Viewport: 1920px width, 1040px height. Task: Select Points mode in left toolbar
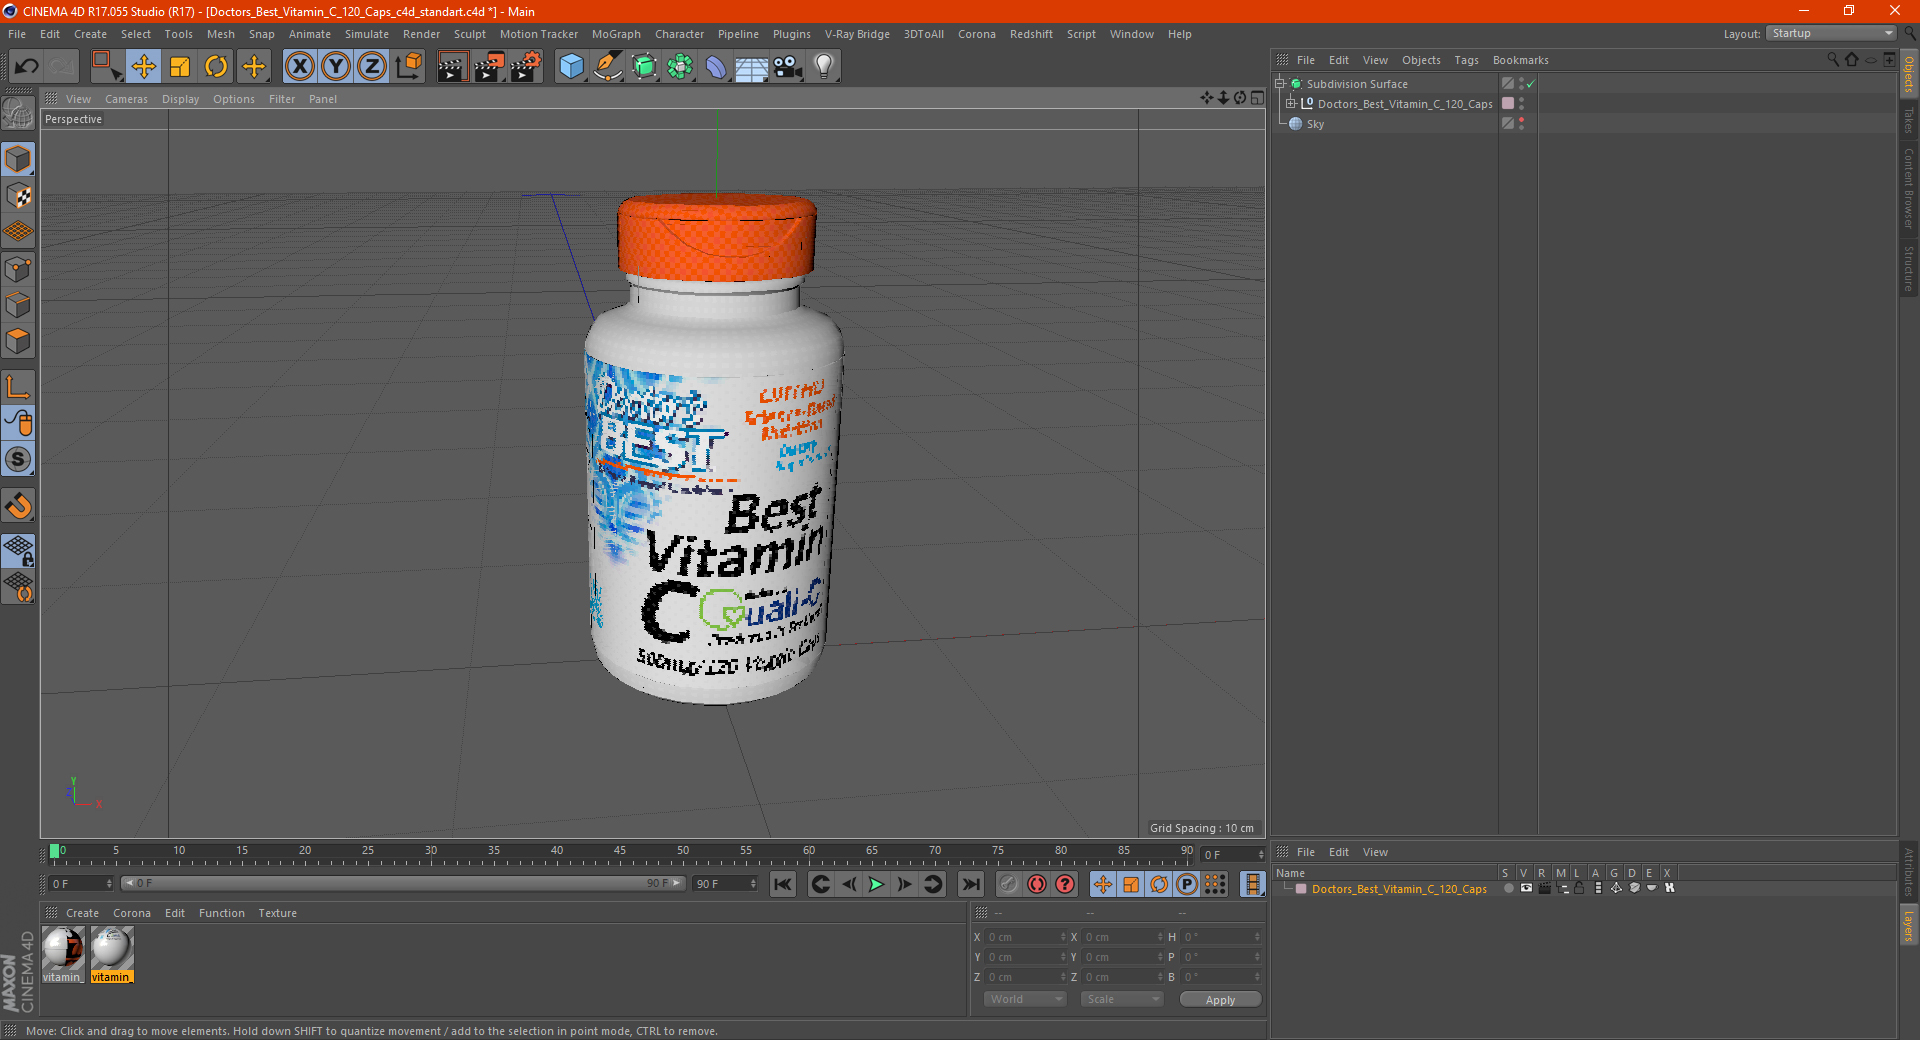coord(18,269)
